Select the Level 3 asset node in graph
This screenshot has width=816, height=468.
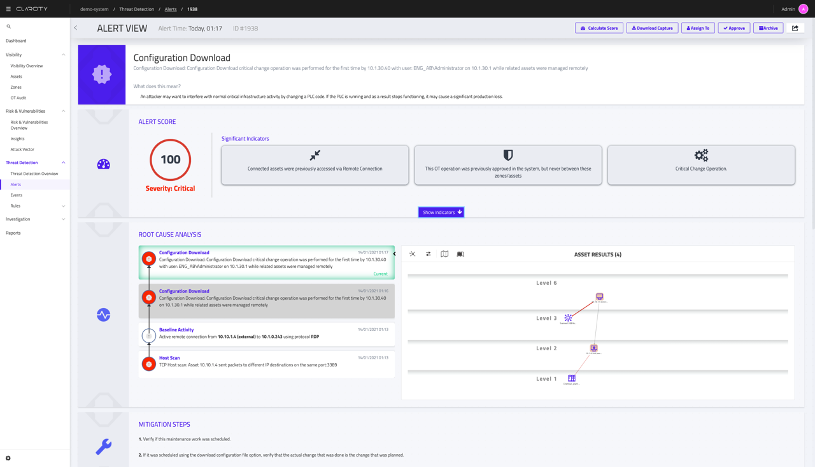[x=568, y=318]
